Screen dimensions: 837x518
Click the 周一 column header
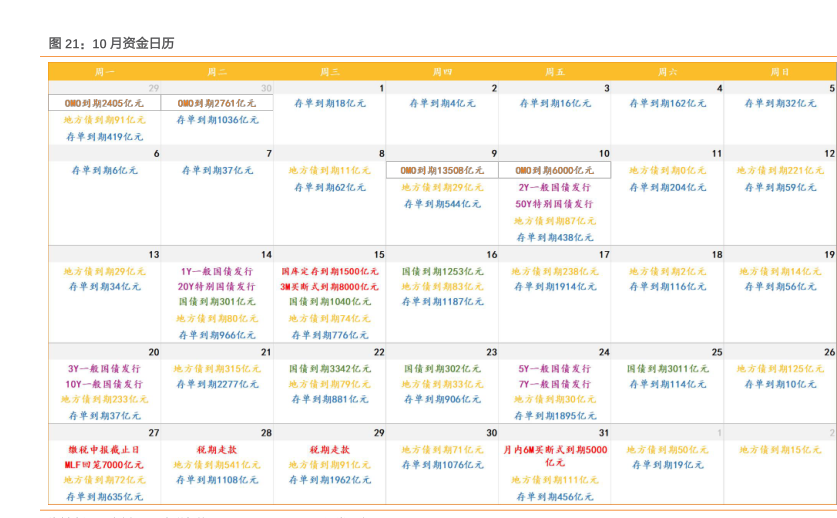pos(105,72)
